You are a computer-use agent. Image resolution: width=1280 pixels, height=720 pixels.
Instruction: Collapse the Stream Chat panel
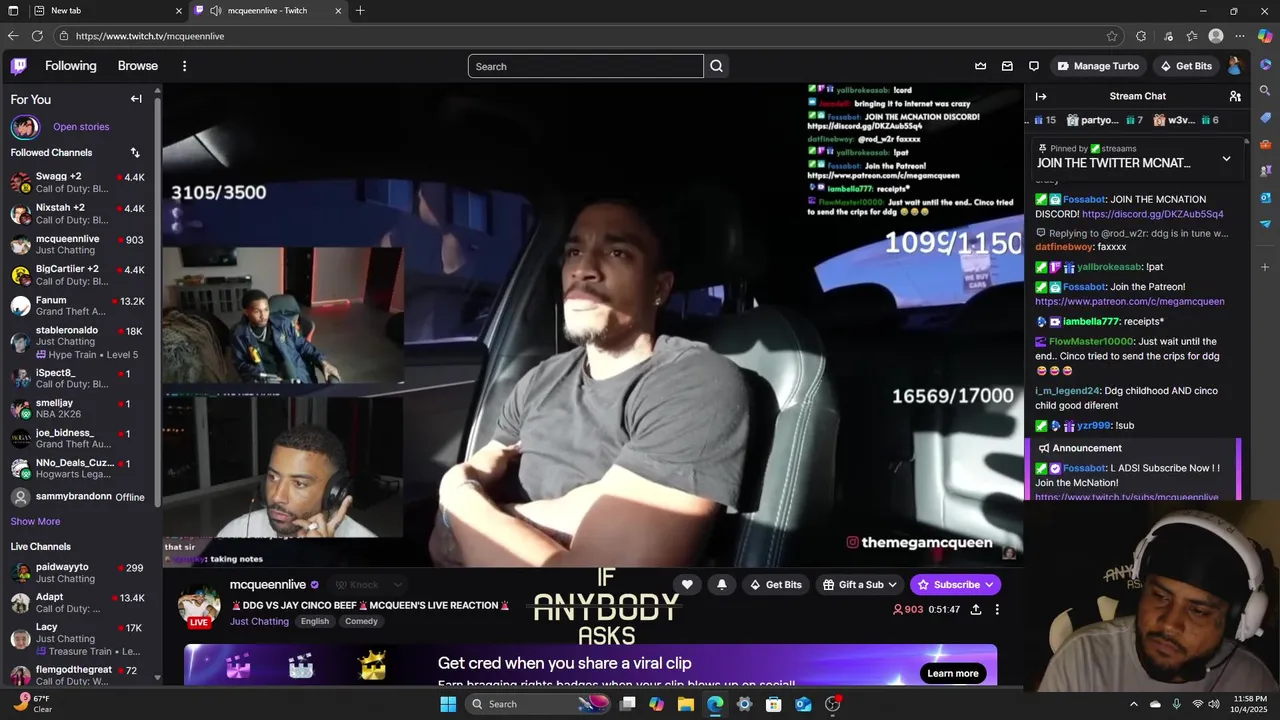(1041, 96)
